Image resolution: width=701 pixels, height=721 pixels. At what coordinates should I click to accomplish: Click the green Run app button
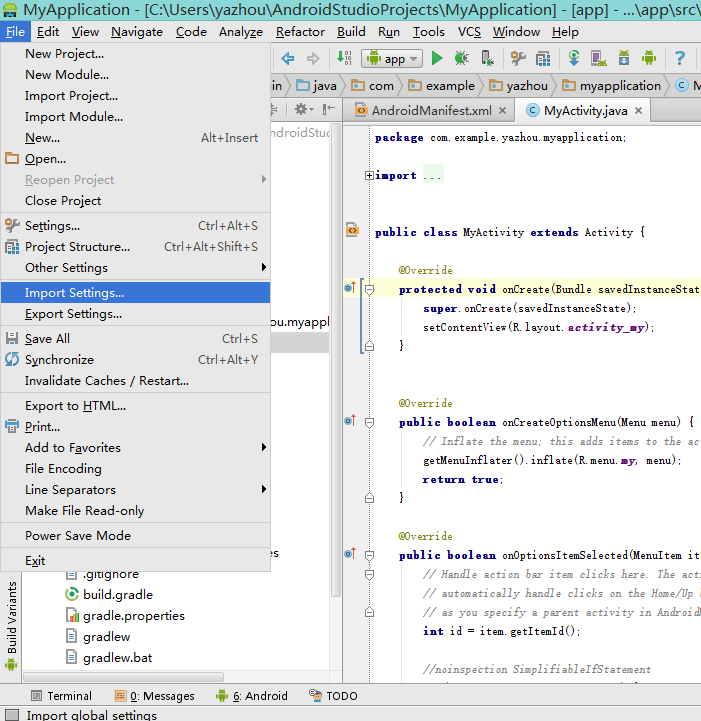click(437, 58)
